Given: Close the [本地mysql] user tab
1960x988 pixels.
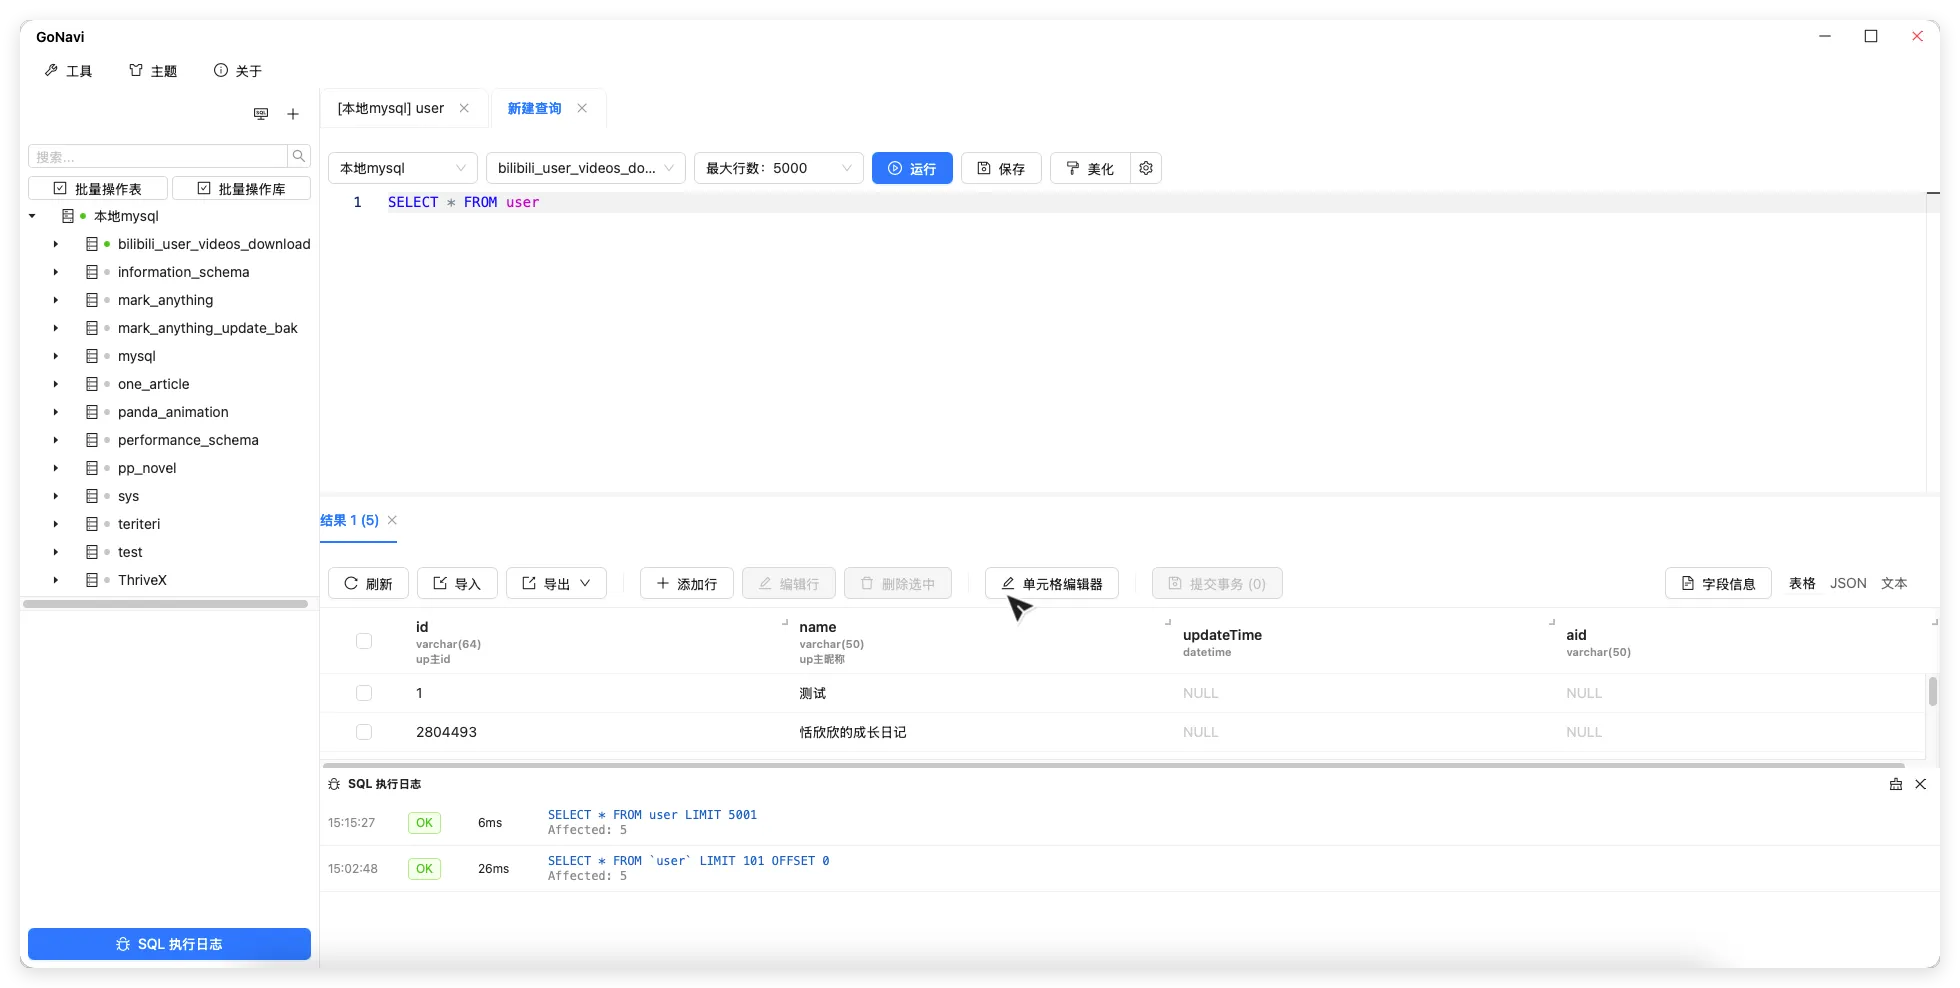Looking at the screenshot, I should [x=464, y=108].
